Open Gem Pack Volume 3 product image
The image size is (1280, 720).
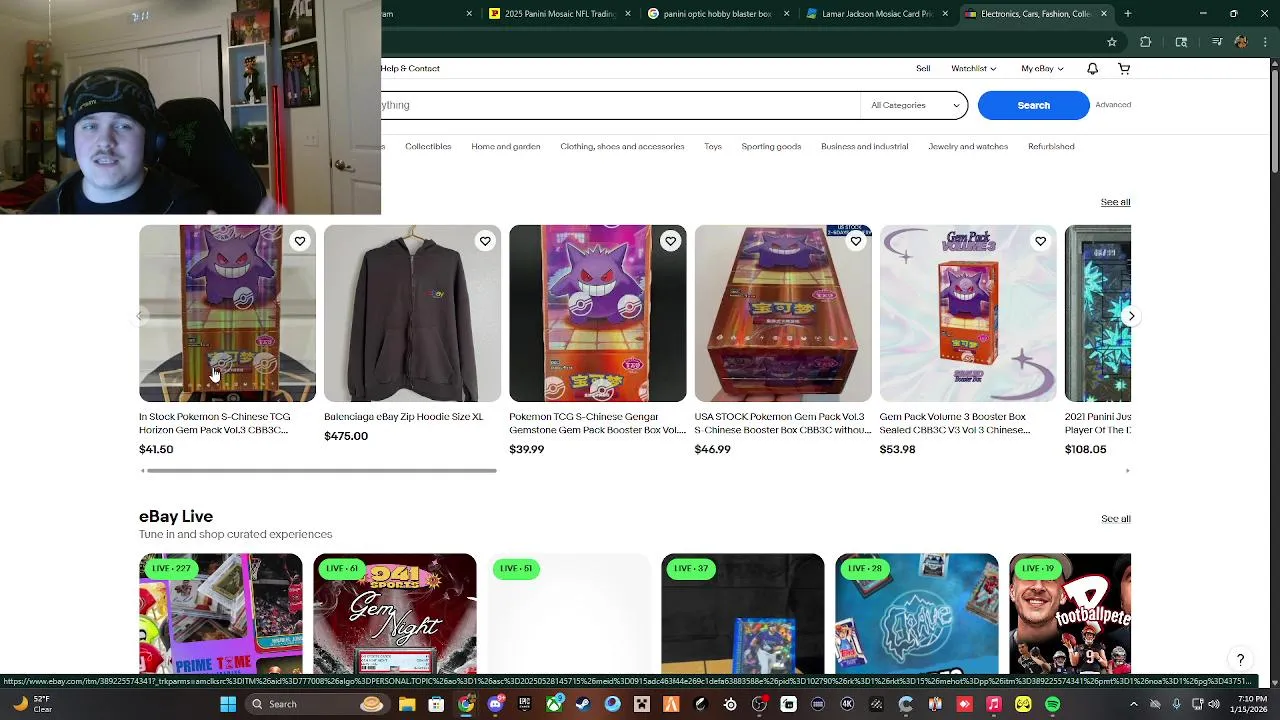click(x=968, y=313)
